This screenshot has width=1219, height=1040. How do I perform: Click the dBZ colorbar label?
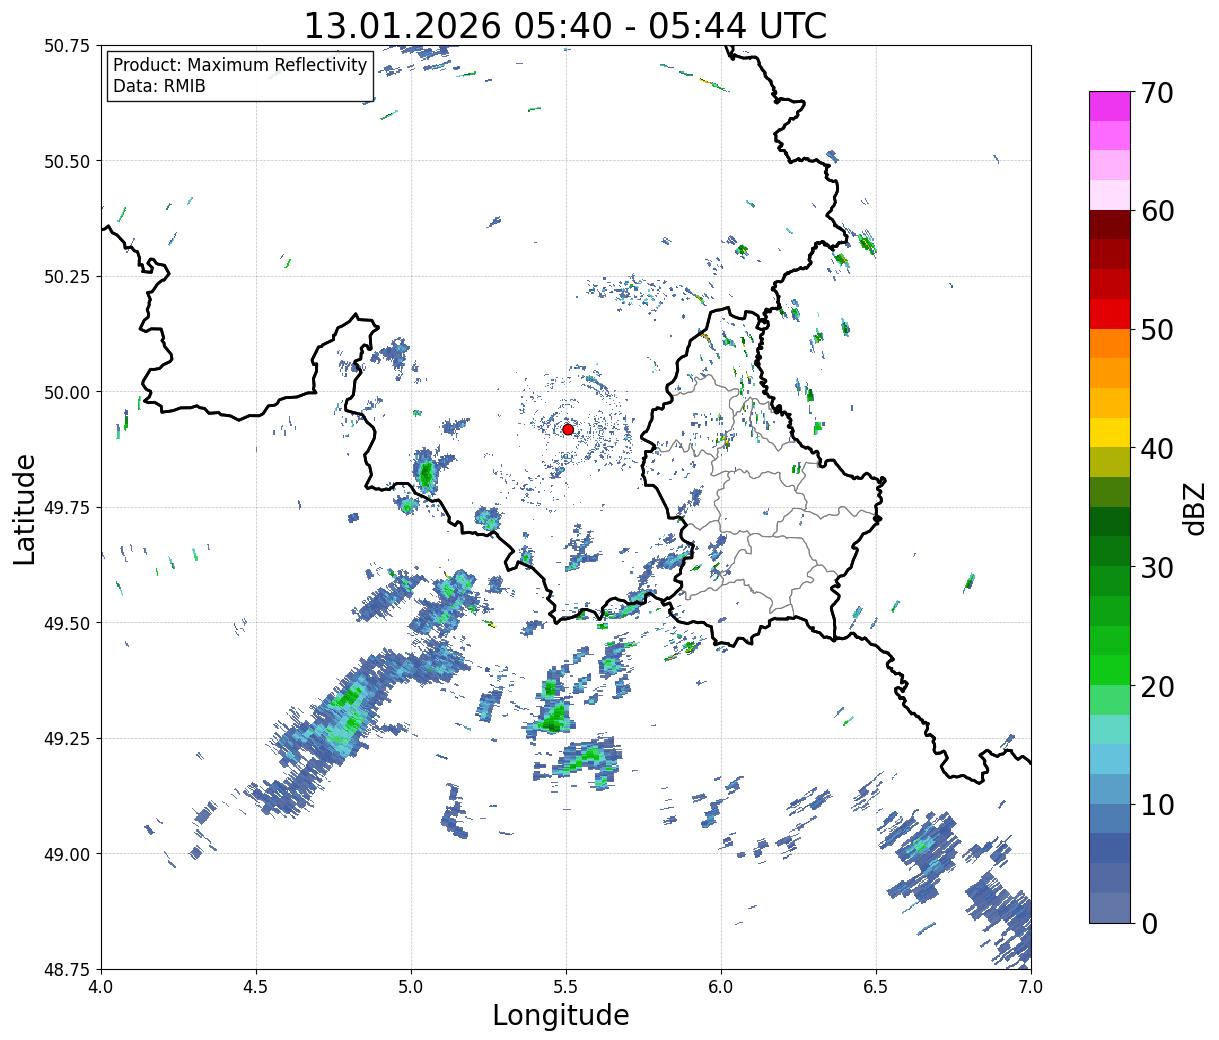pos(1194,508)
